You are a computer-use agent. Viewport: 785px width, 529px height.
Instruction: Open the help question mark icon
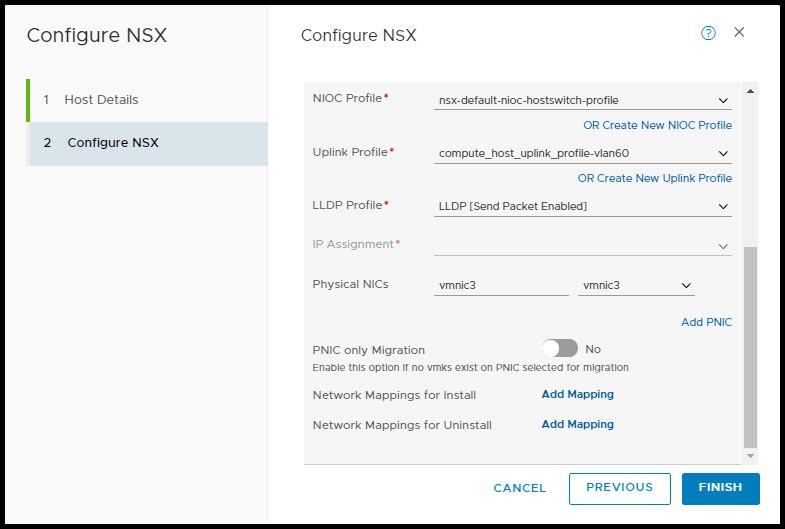[708, 33]
